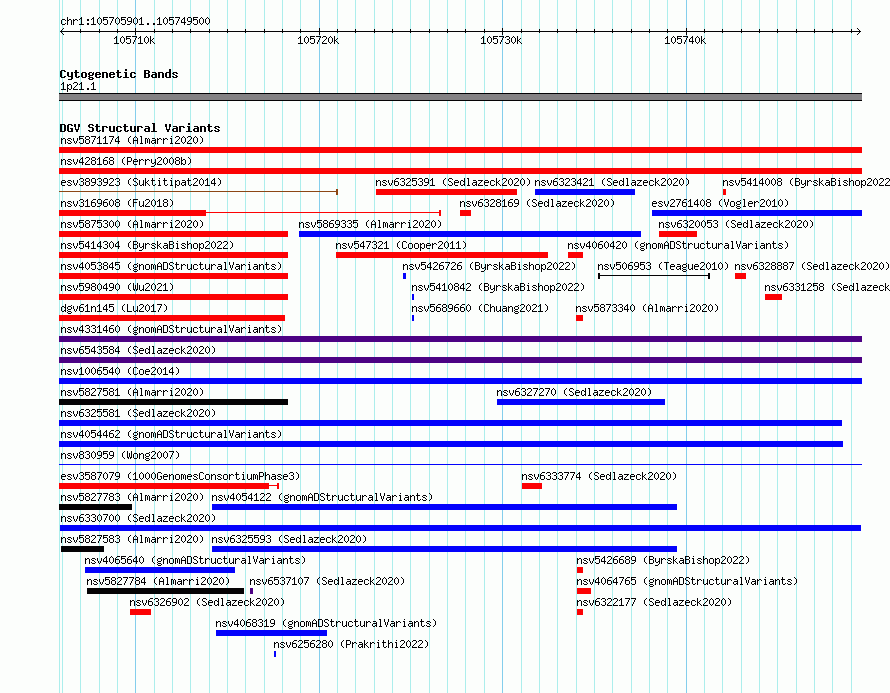This screenshot has height=693, width=890.
Task: Click the nsv6325593 (Sedlazeck2020) label
Action: [x=289, y=539]
